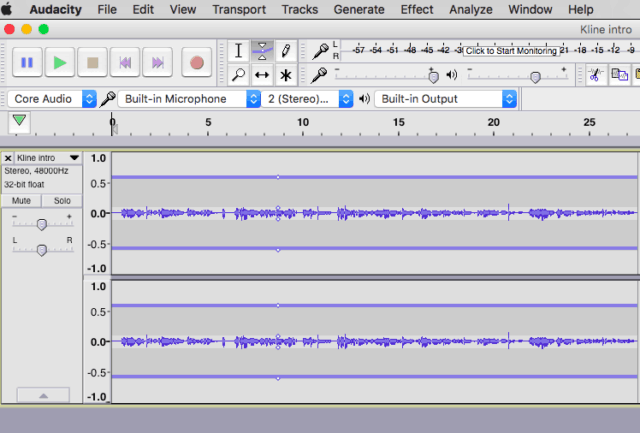
Task: Skip to start of the project
Action: click(125, 62)
